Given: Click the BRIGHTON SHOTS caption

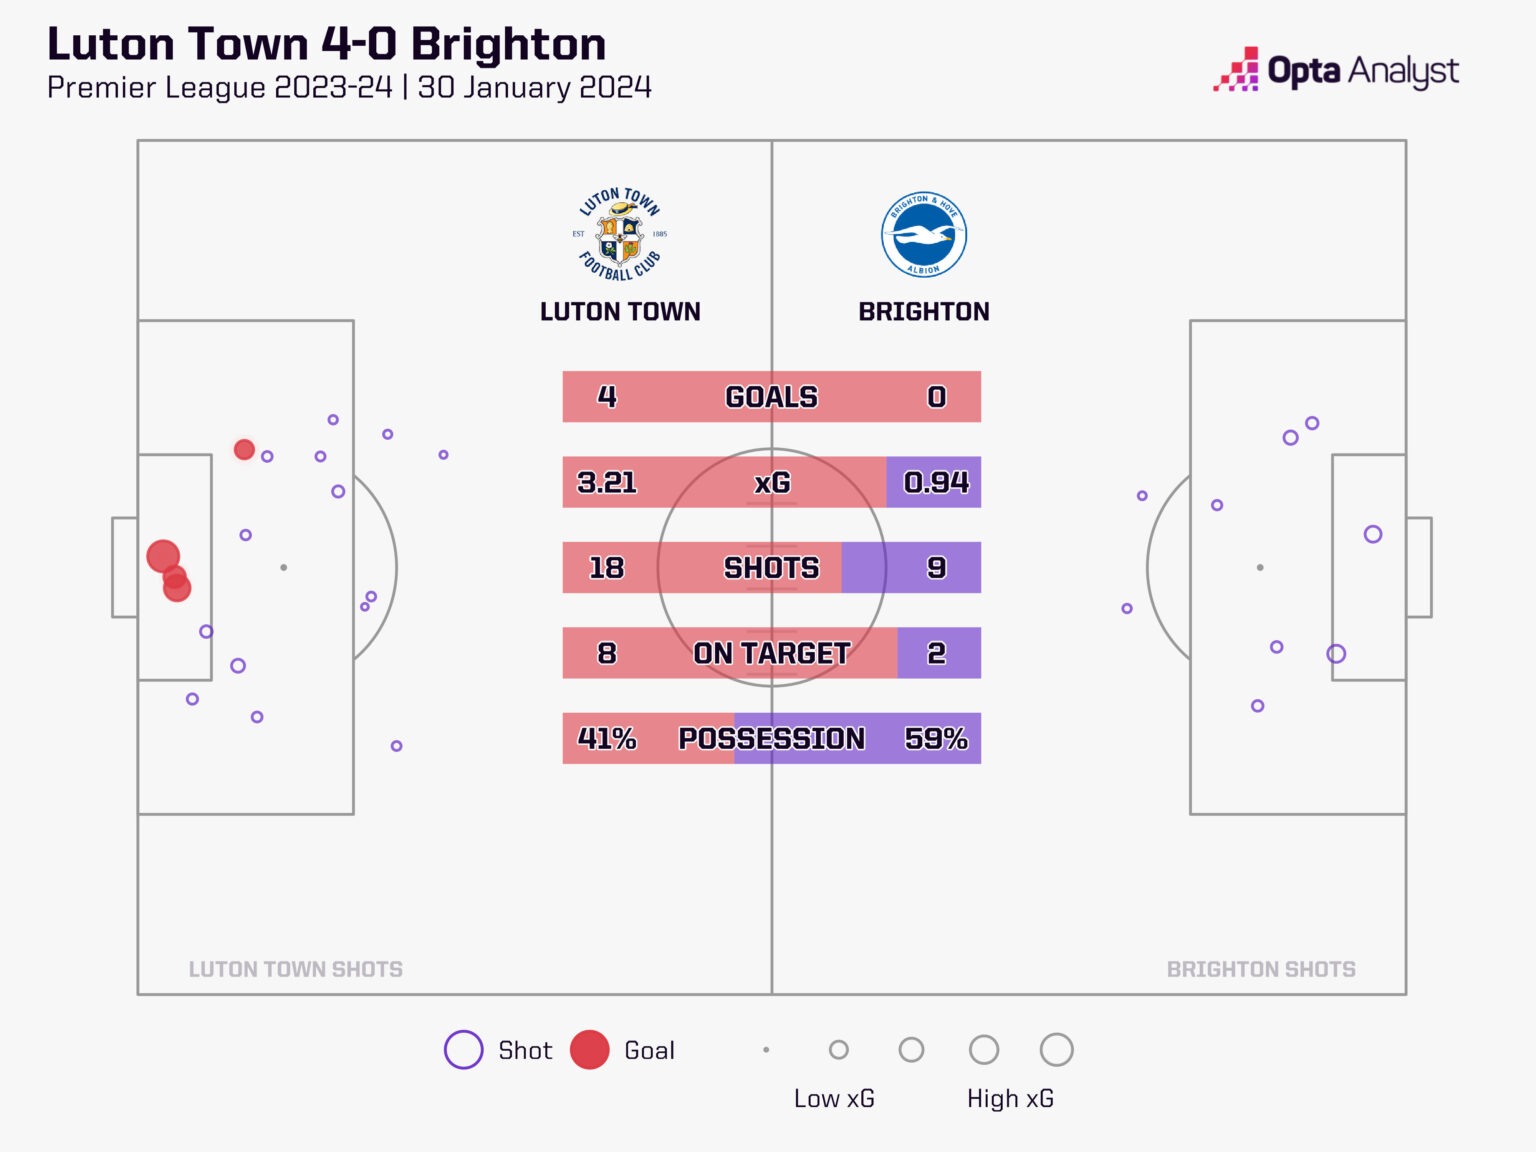Looking at the screenshot, I should coord(1261,969).
